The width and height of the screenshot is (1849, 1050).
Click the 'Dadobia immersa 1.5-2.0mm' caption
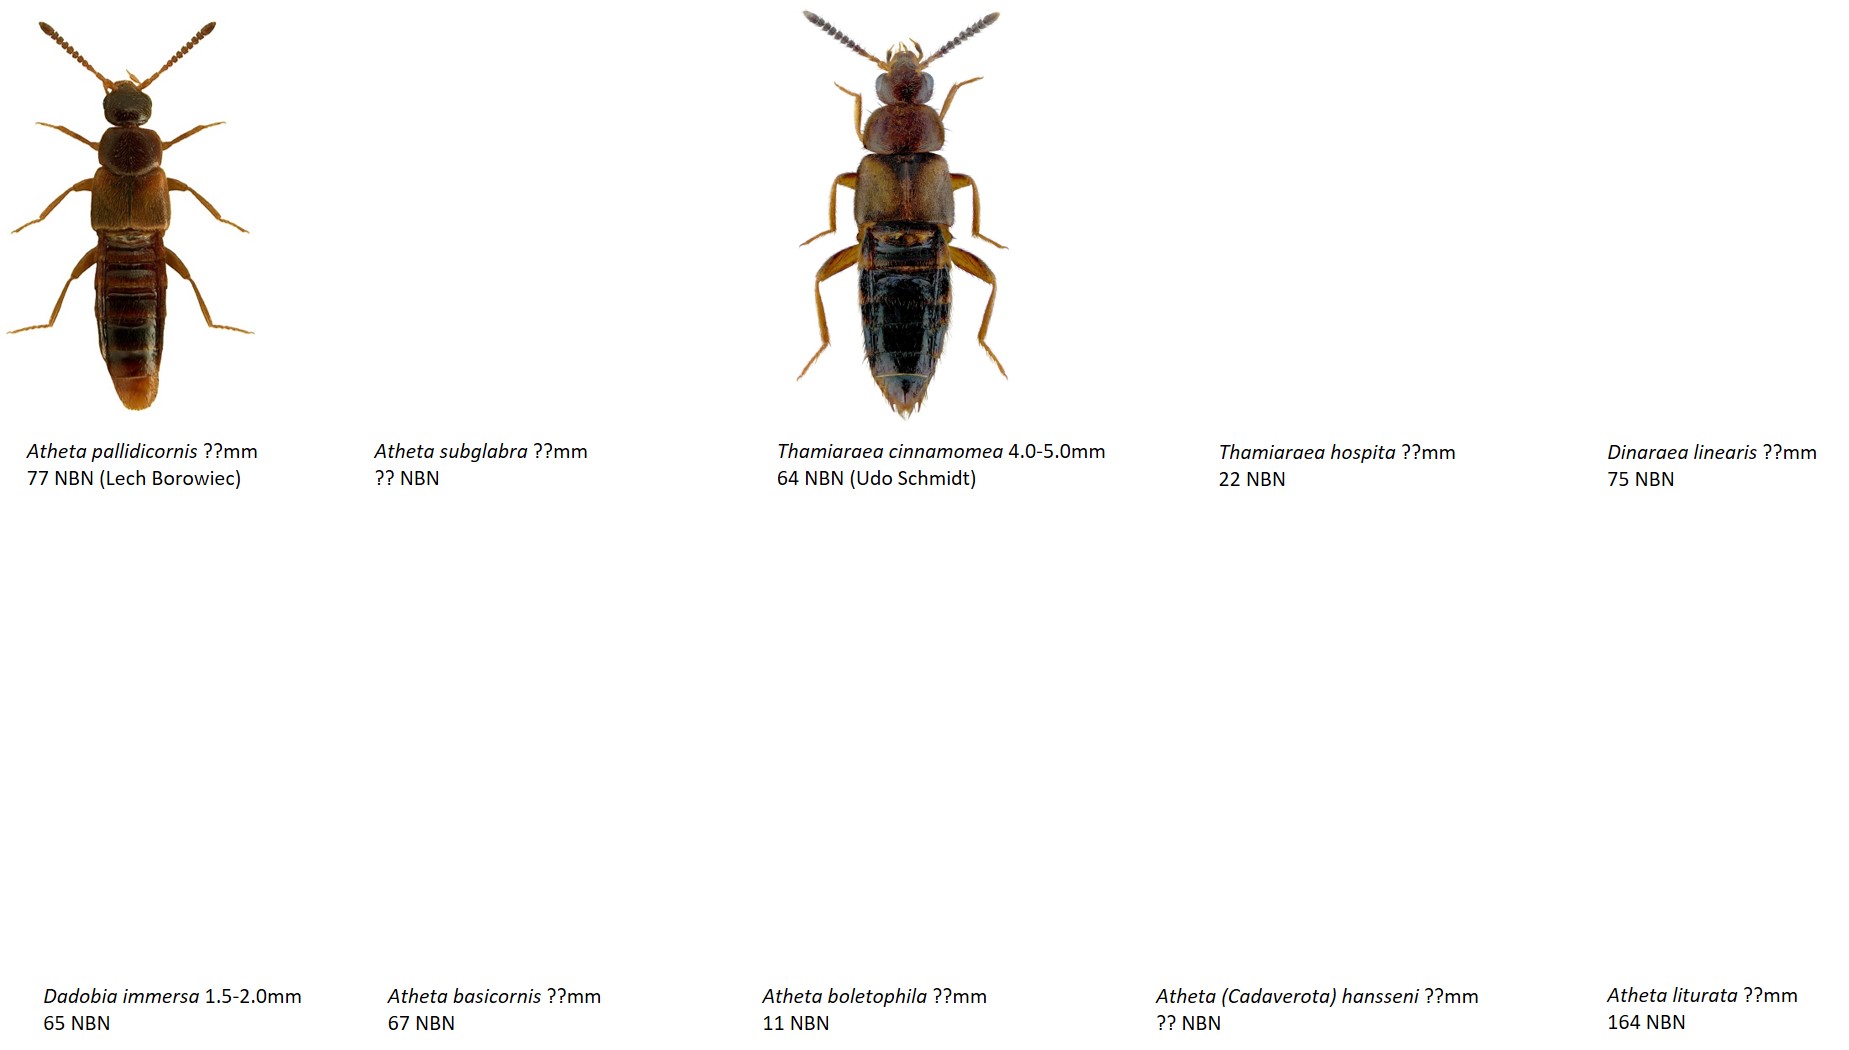pyautogui.click(x=172, y=996)
